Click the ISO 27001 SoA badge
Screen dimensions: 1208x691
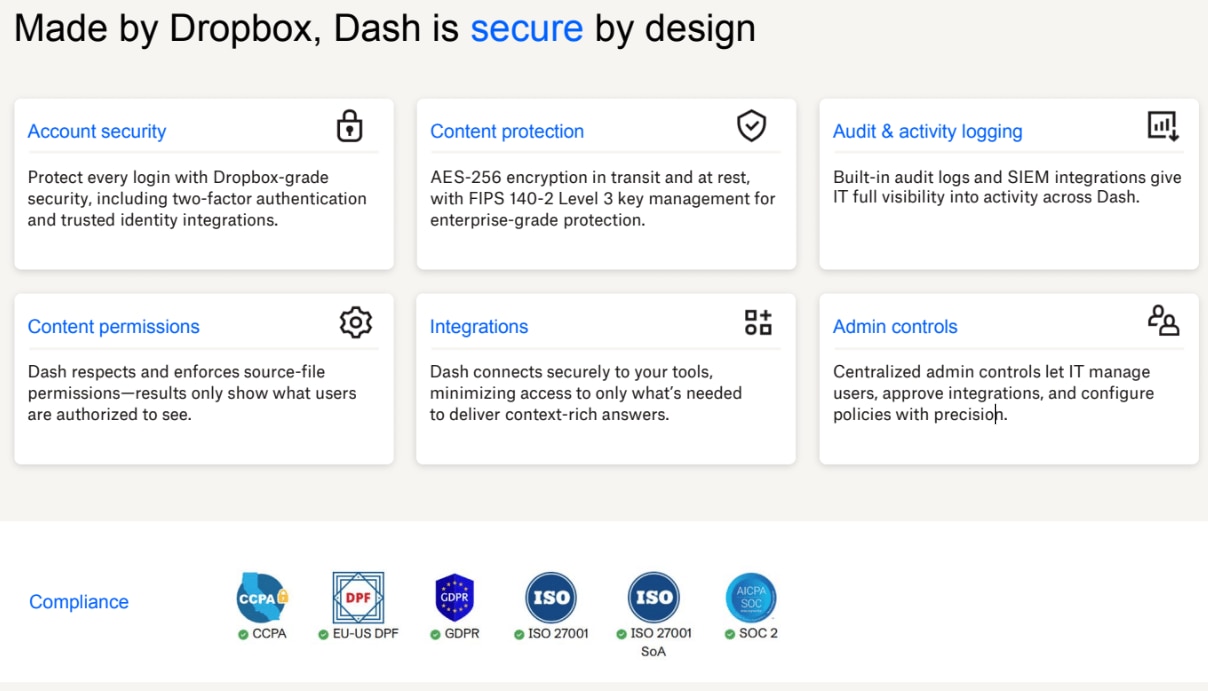click(x=654, y=598)
